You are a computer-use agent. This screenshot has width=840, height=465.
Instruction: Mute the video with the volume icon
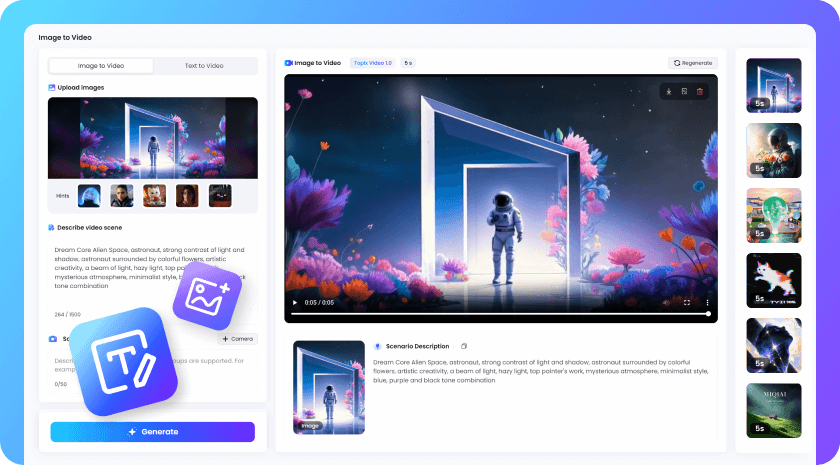(x=666, y=302)
